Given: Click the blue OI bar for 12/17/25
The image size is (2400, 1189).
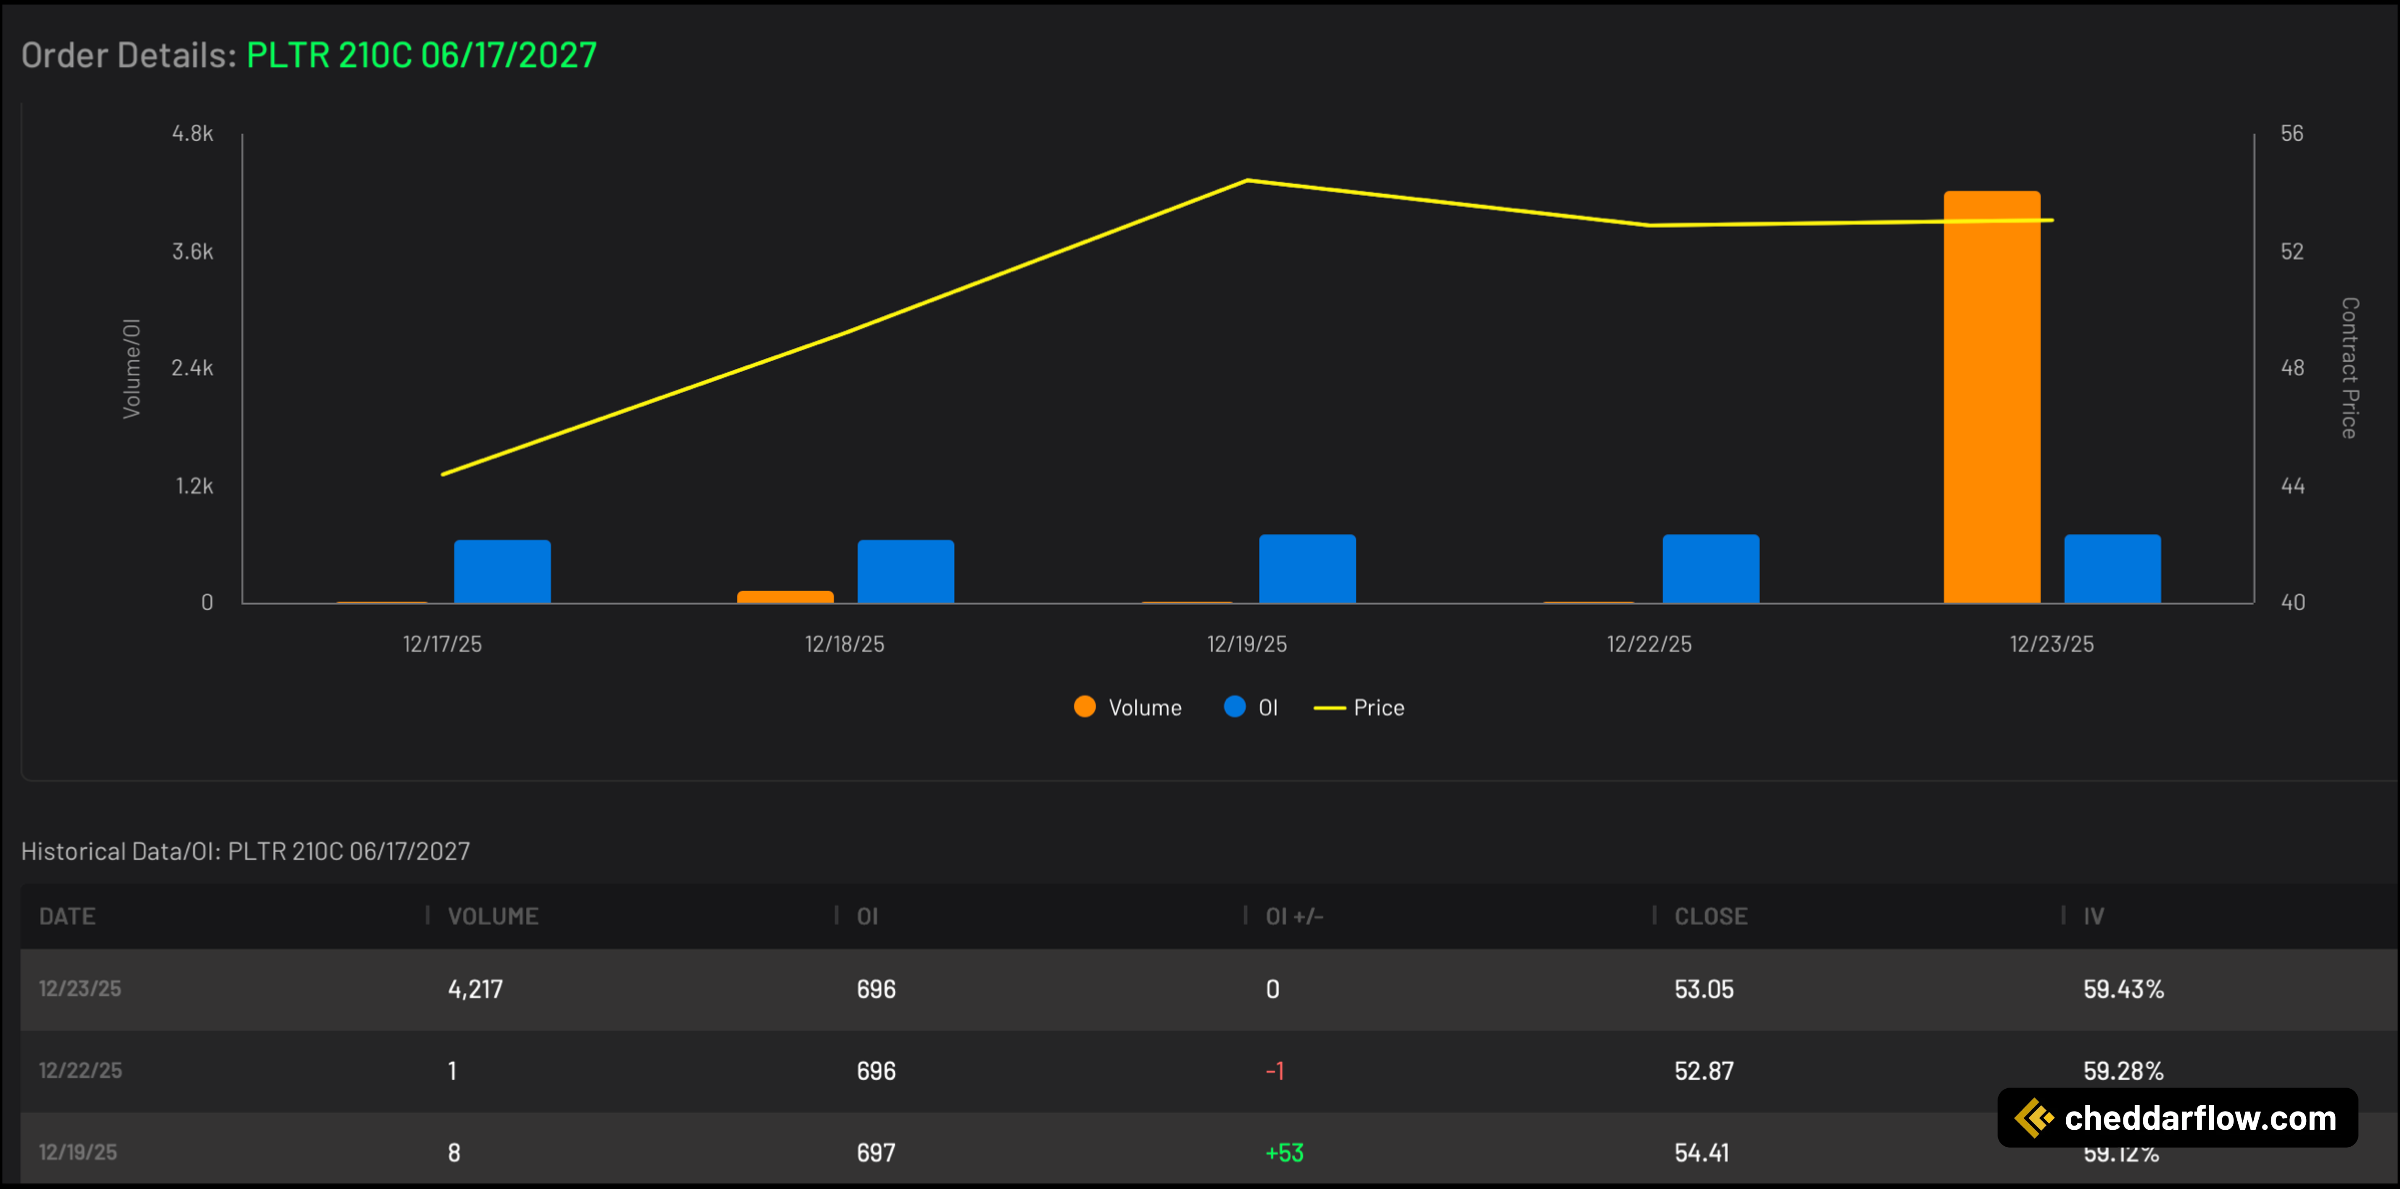Looking at the screenshot, I should [502, 572].
